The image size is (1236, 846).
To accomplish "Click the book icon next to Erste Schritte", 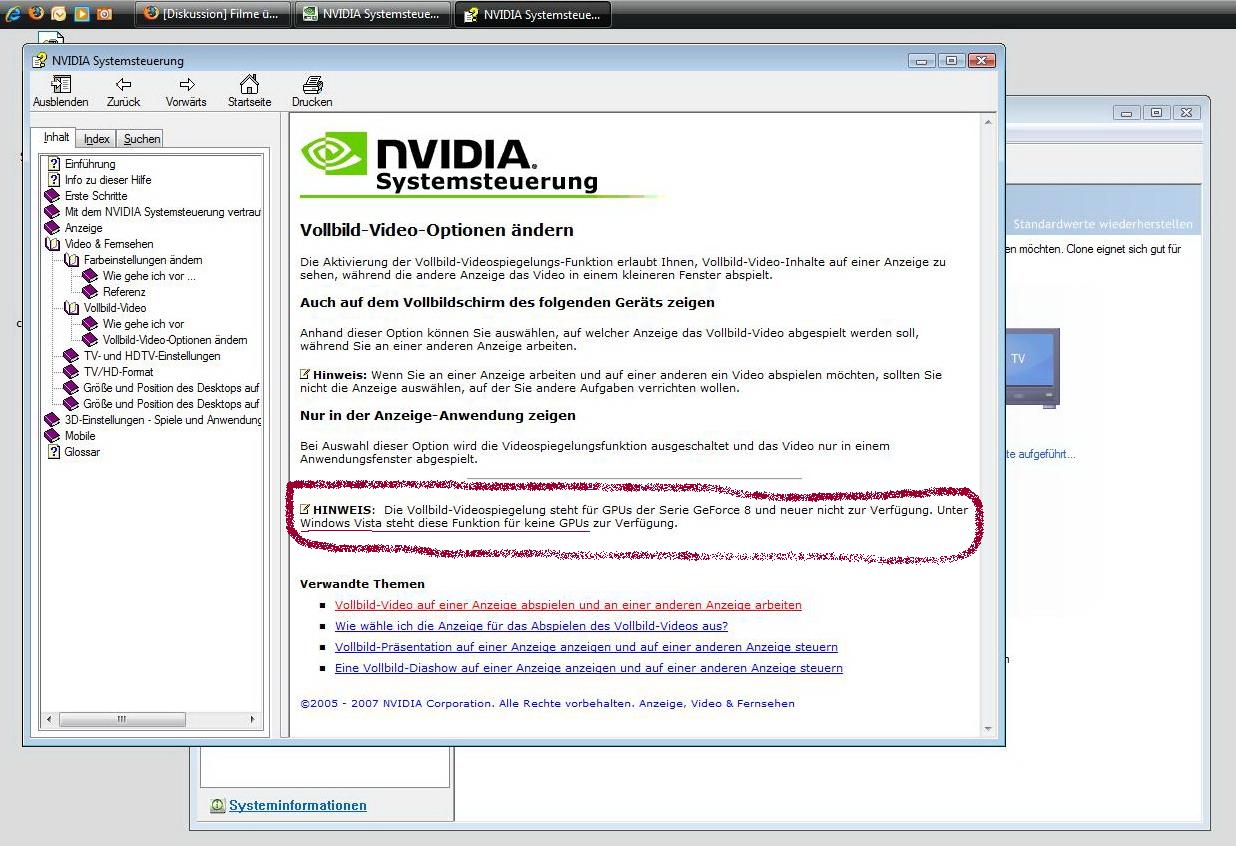I will coord(52,196).
